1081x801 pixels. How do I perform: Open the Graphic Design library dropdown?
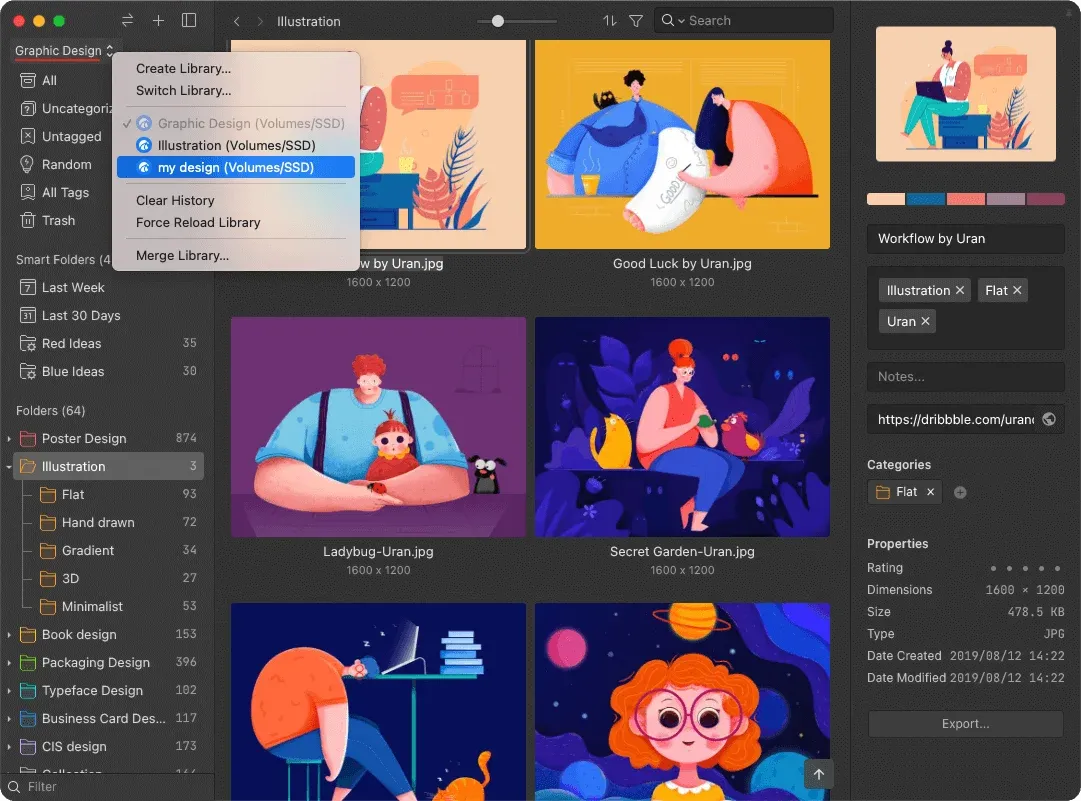pos(63,50)
